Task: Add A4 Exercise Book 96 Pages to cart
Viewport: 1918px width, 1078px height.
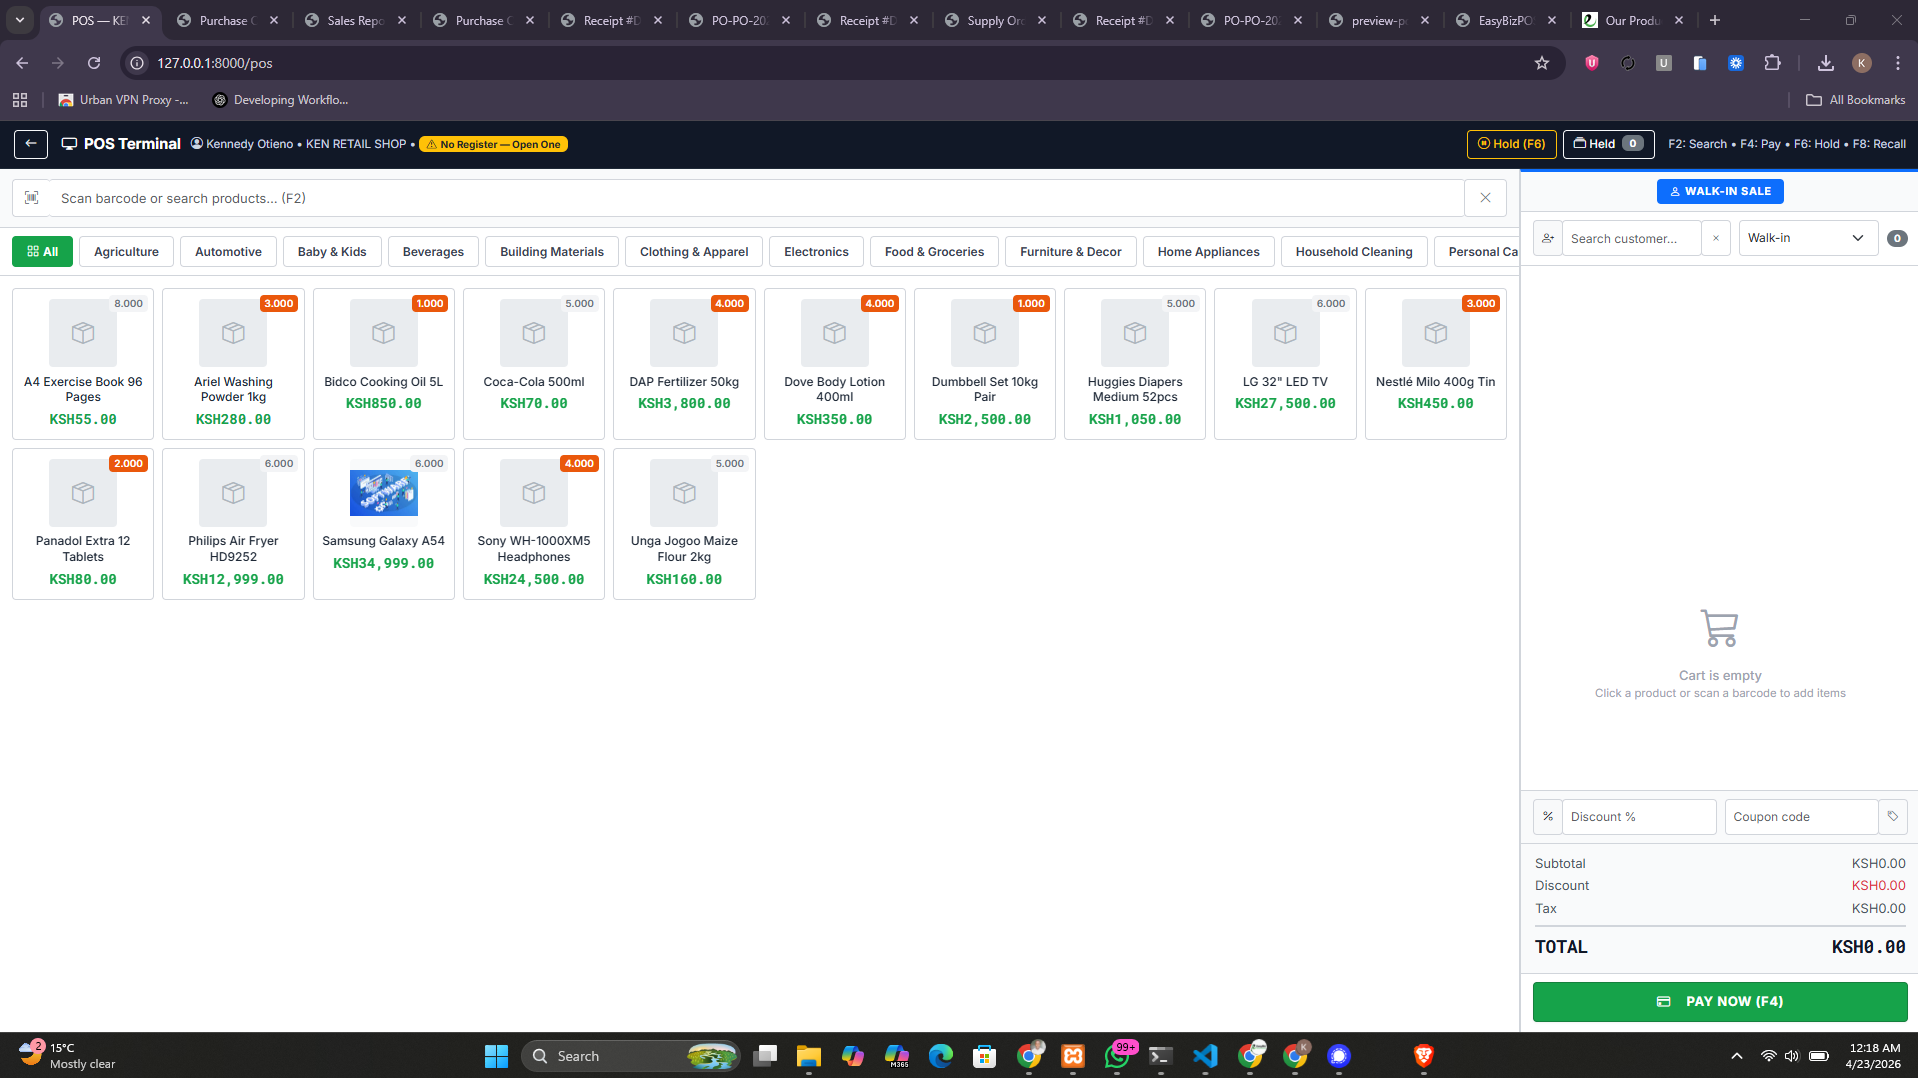Action: 83,364
